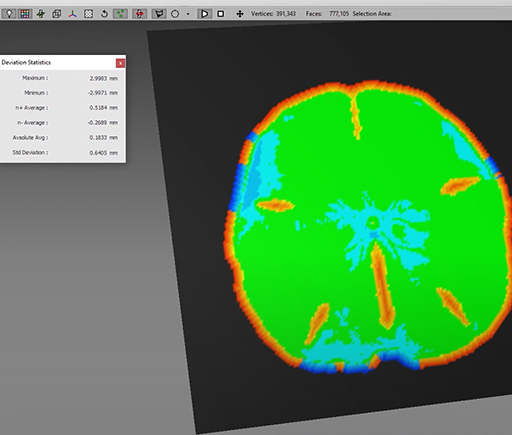
Task: Click the Absolute Avg value 0.1833 mm
Action: [104, 137]
